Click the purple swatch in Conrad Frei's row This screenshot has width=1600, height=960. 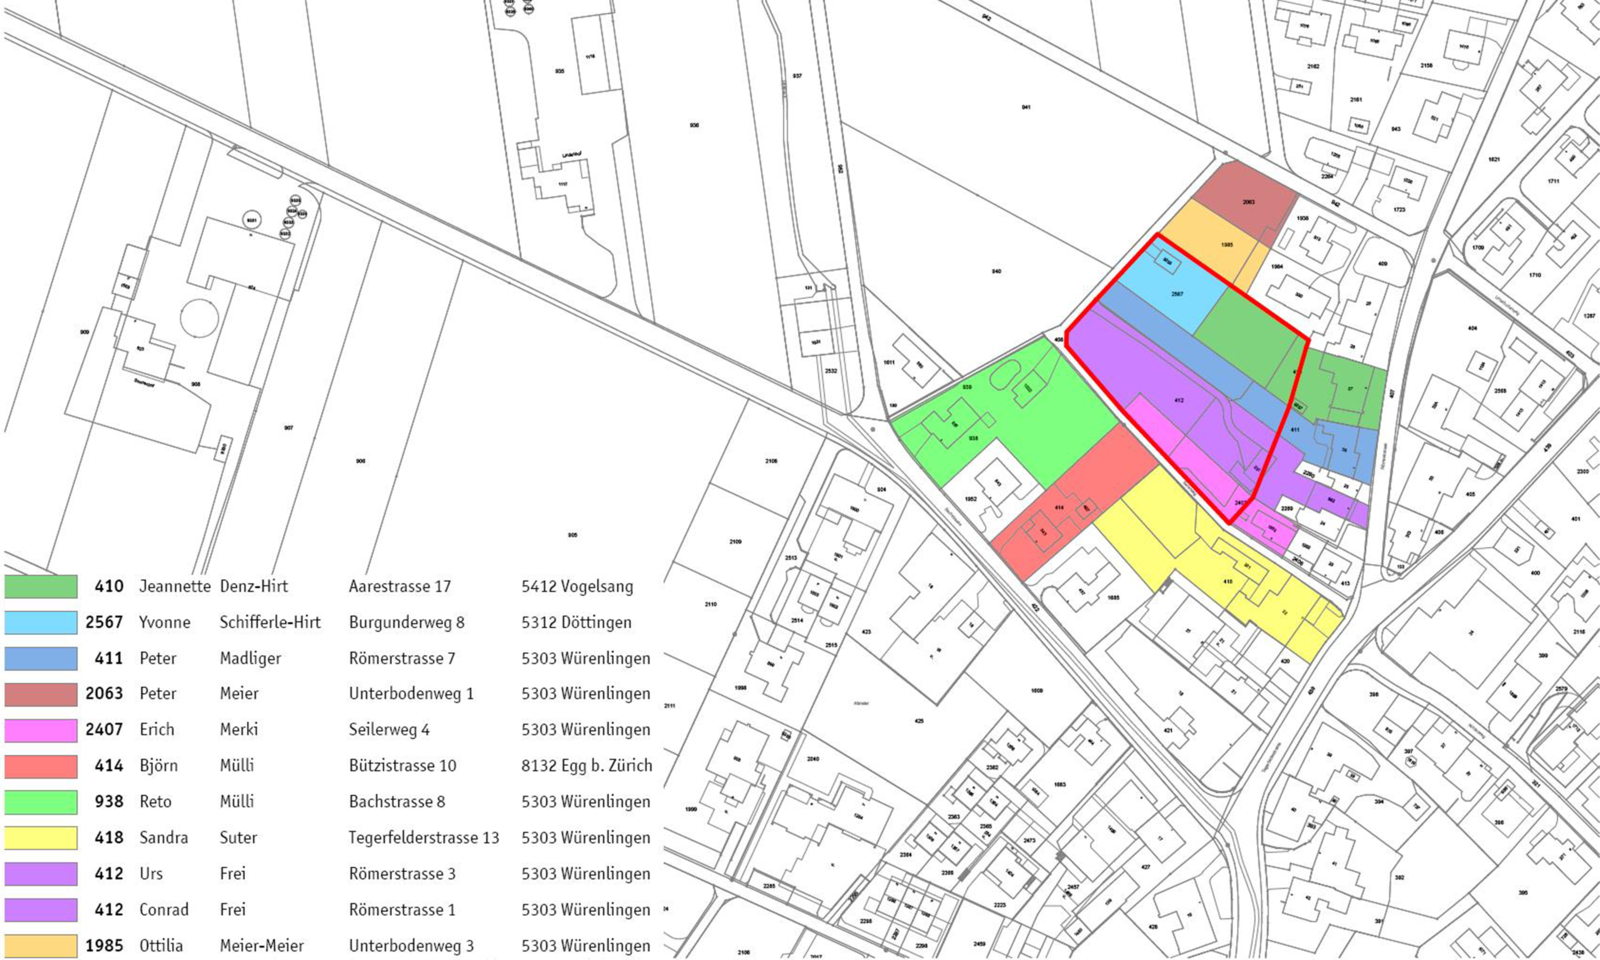point(41,910)
